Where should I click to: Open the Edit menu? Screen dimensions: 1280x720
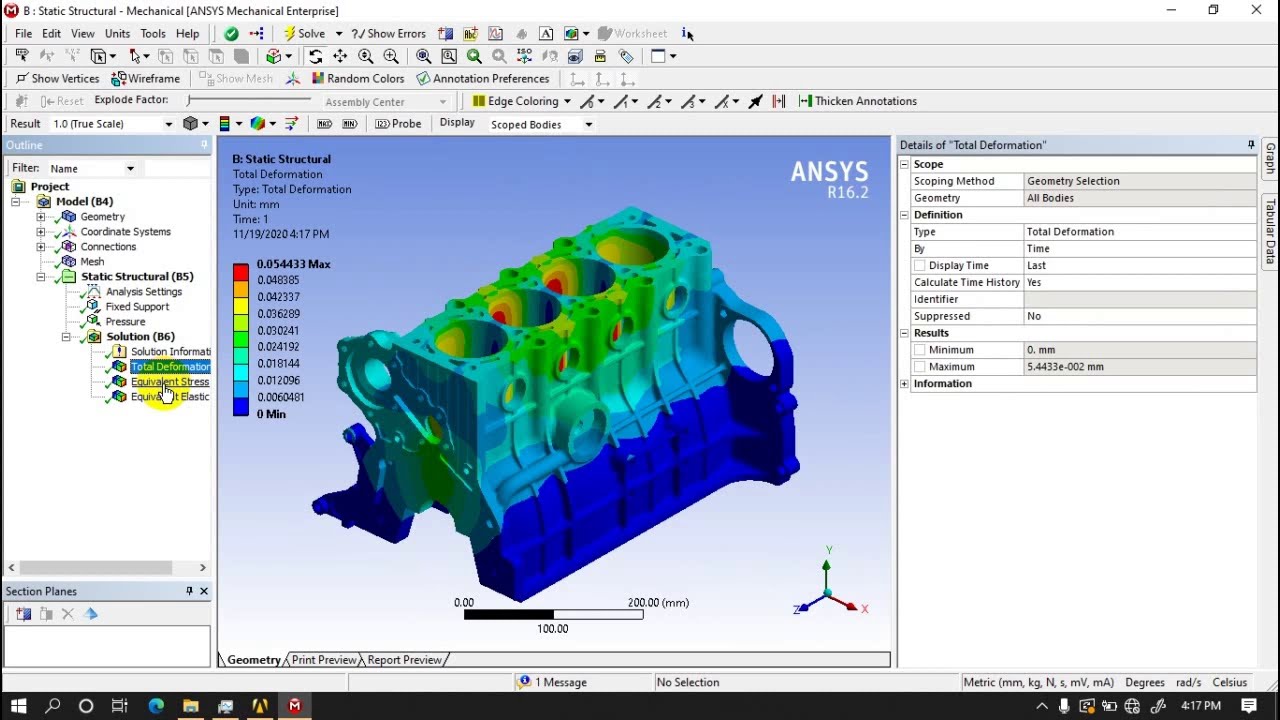click(51, 33)
